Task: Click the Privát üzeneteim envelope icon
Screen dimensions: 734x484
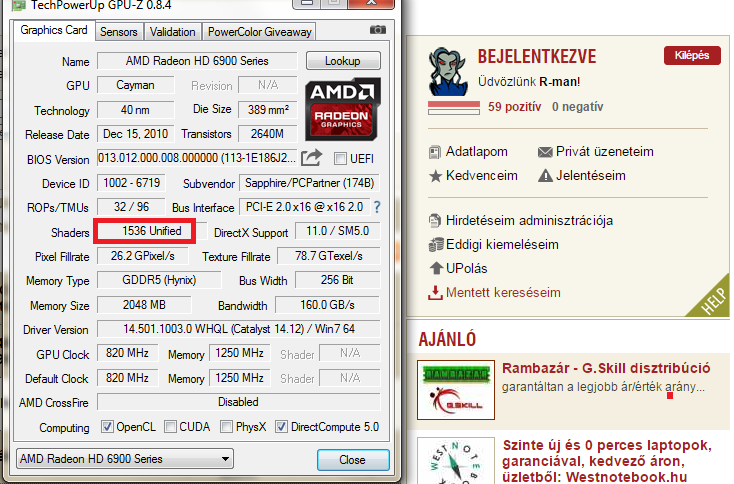Action: point(545,152)
